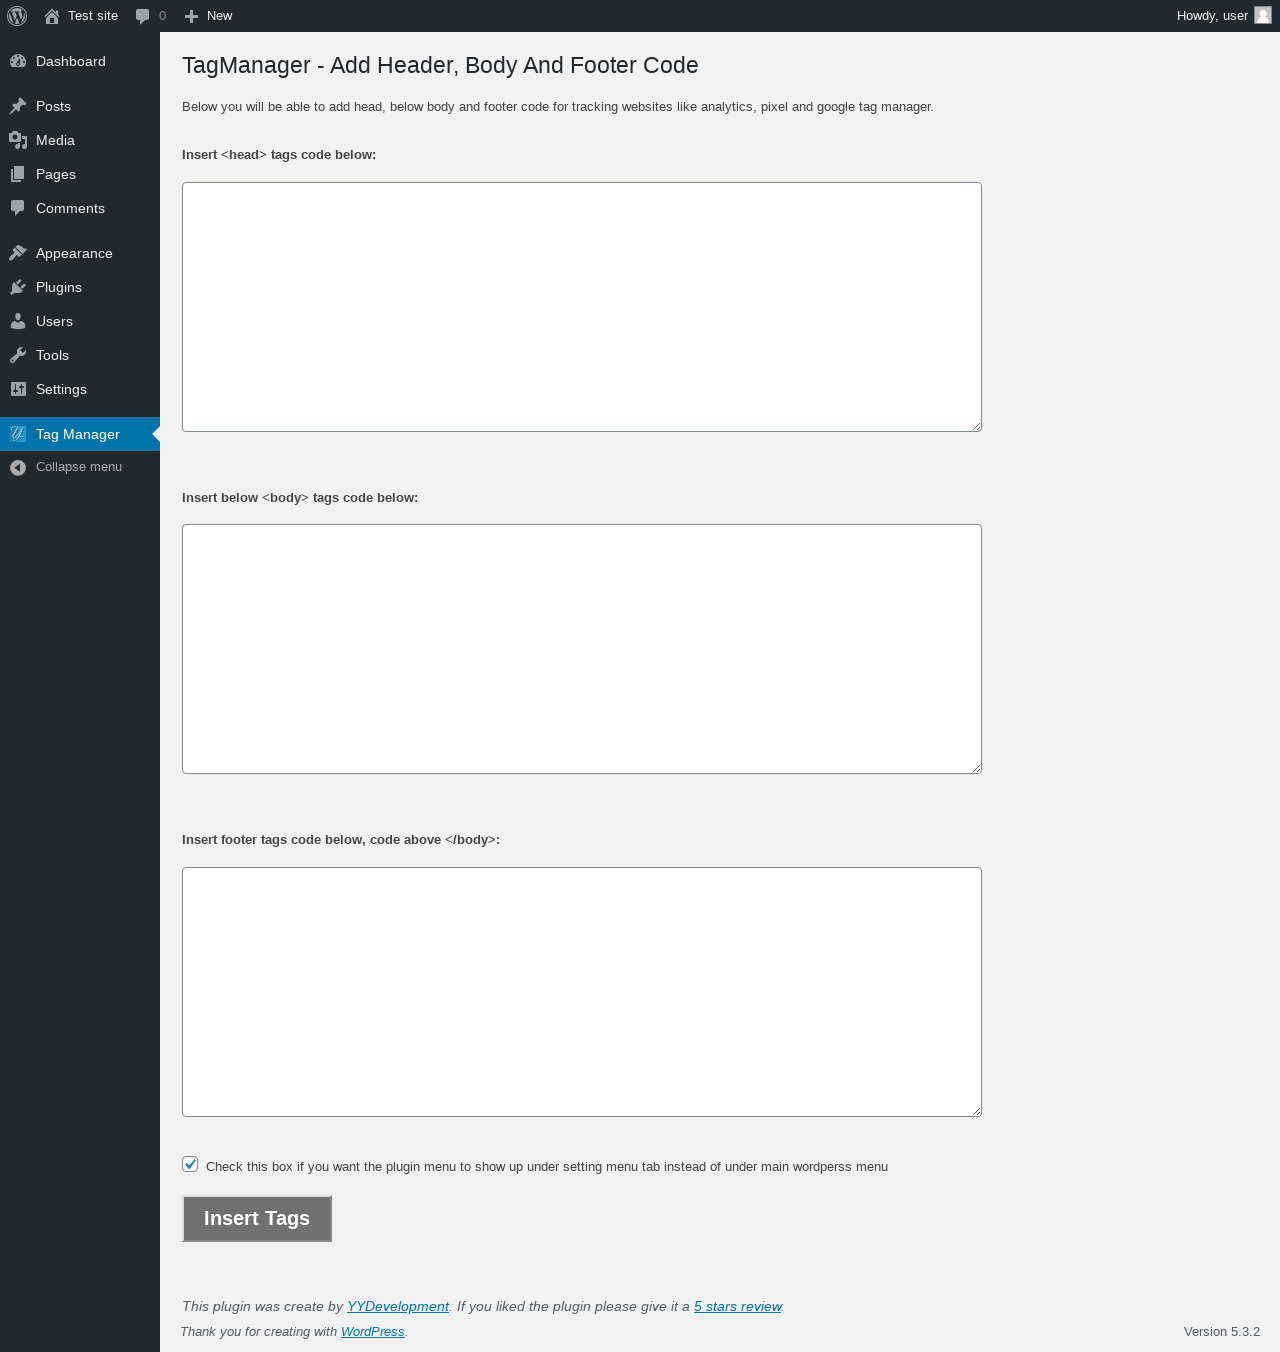Image resolution: width=1280 pixels, height=1352 pixels.
Task: Open the Posts menu item
Action: click(x=80, y=106)
